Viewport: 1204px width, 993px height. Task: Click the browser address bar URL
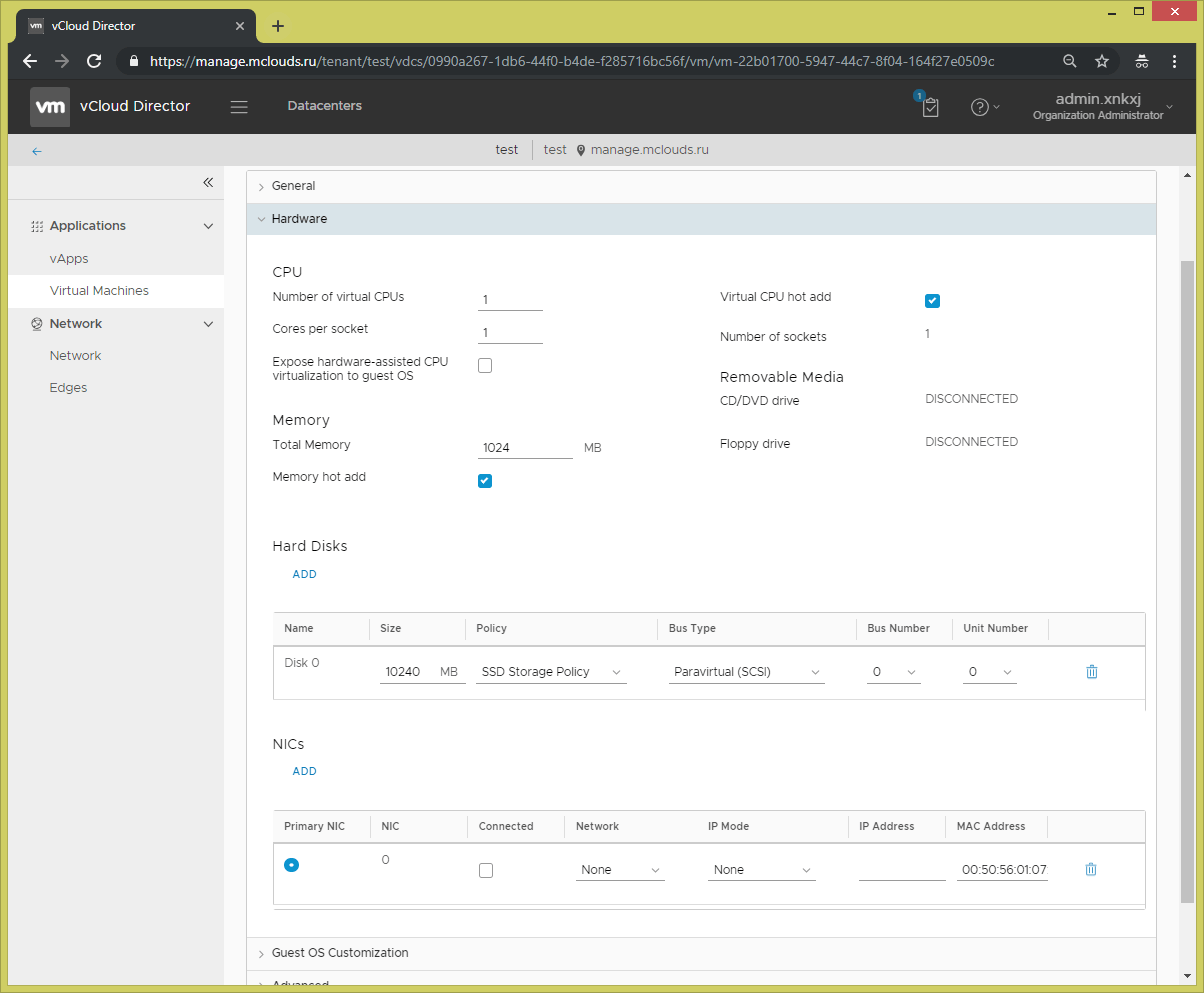tap(572, 61)
